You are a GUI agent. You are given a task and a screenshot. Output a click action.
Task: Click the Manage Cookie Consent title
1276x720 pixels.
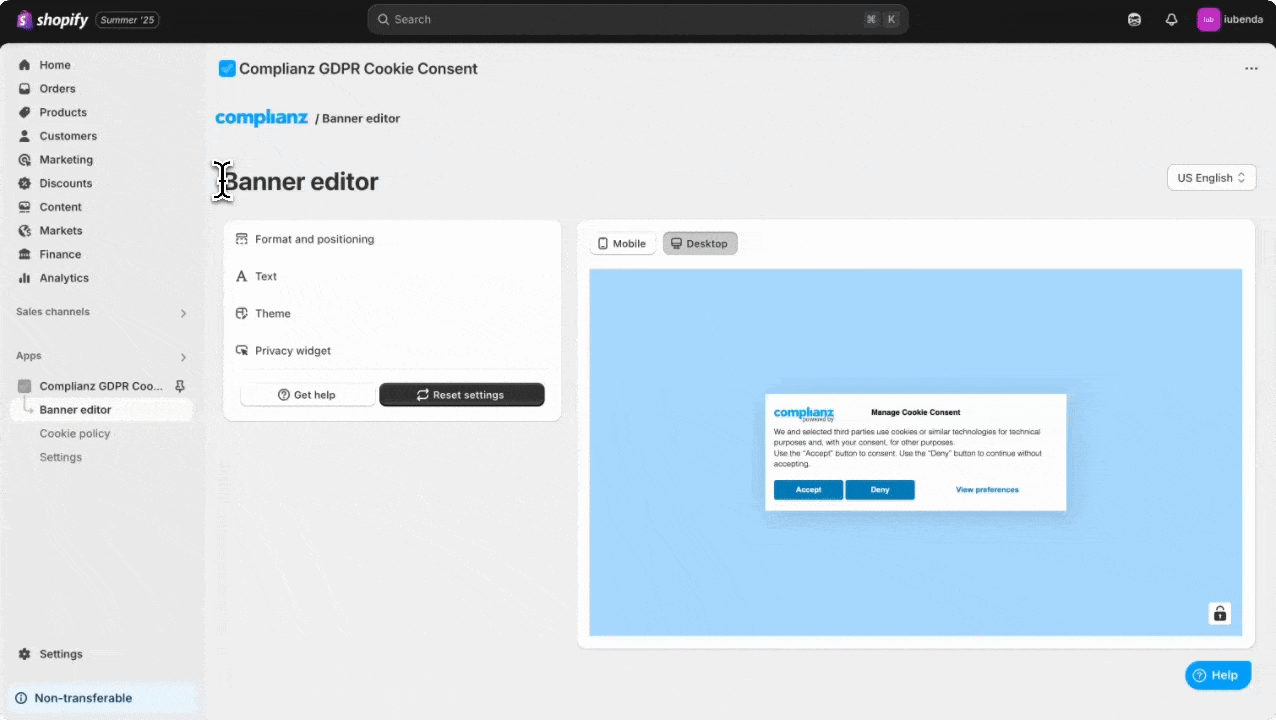click(915, 412)
